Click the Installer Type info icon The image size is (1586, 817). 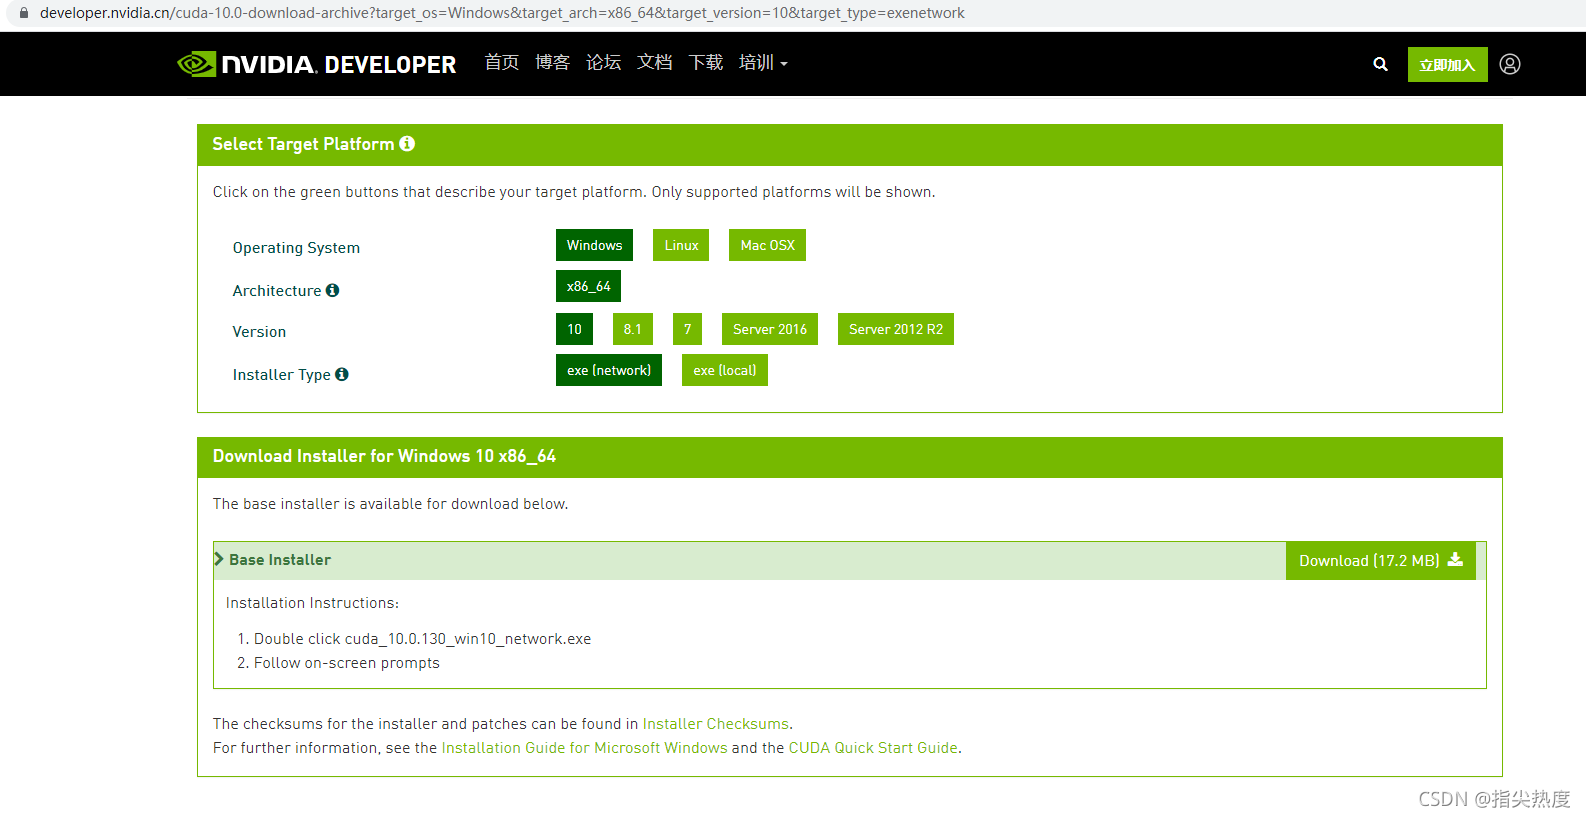coord(342,374)
